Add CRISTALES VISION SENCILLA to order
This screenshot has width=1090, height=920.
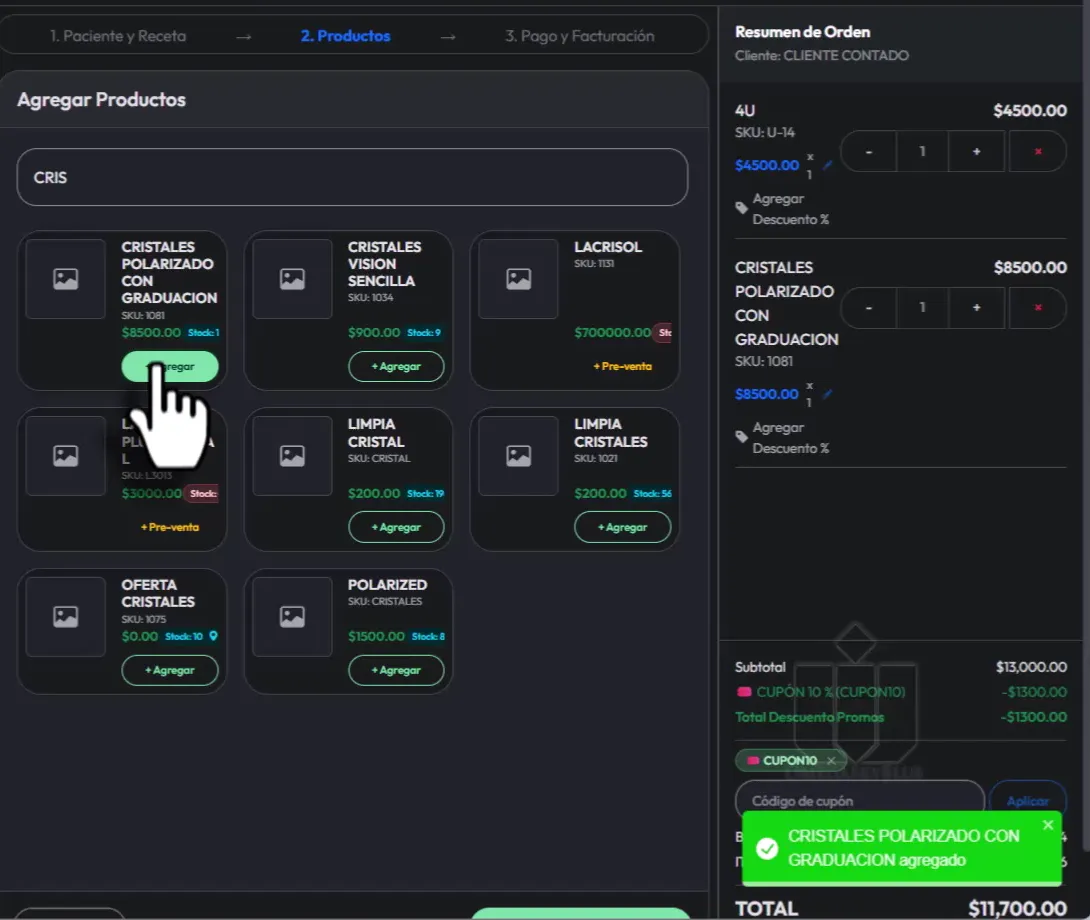tap(396, 366)
